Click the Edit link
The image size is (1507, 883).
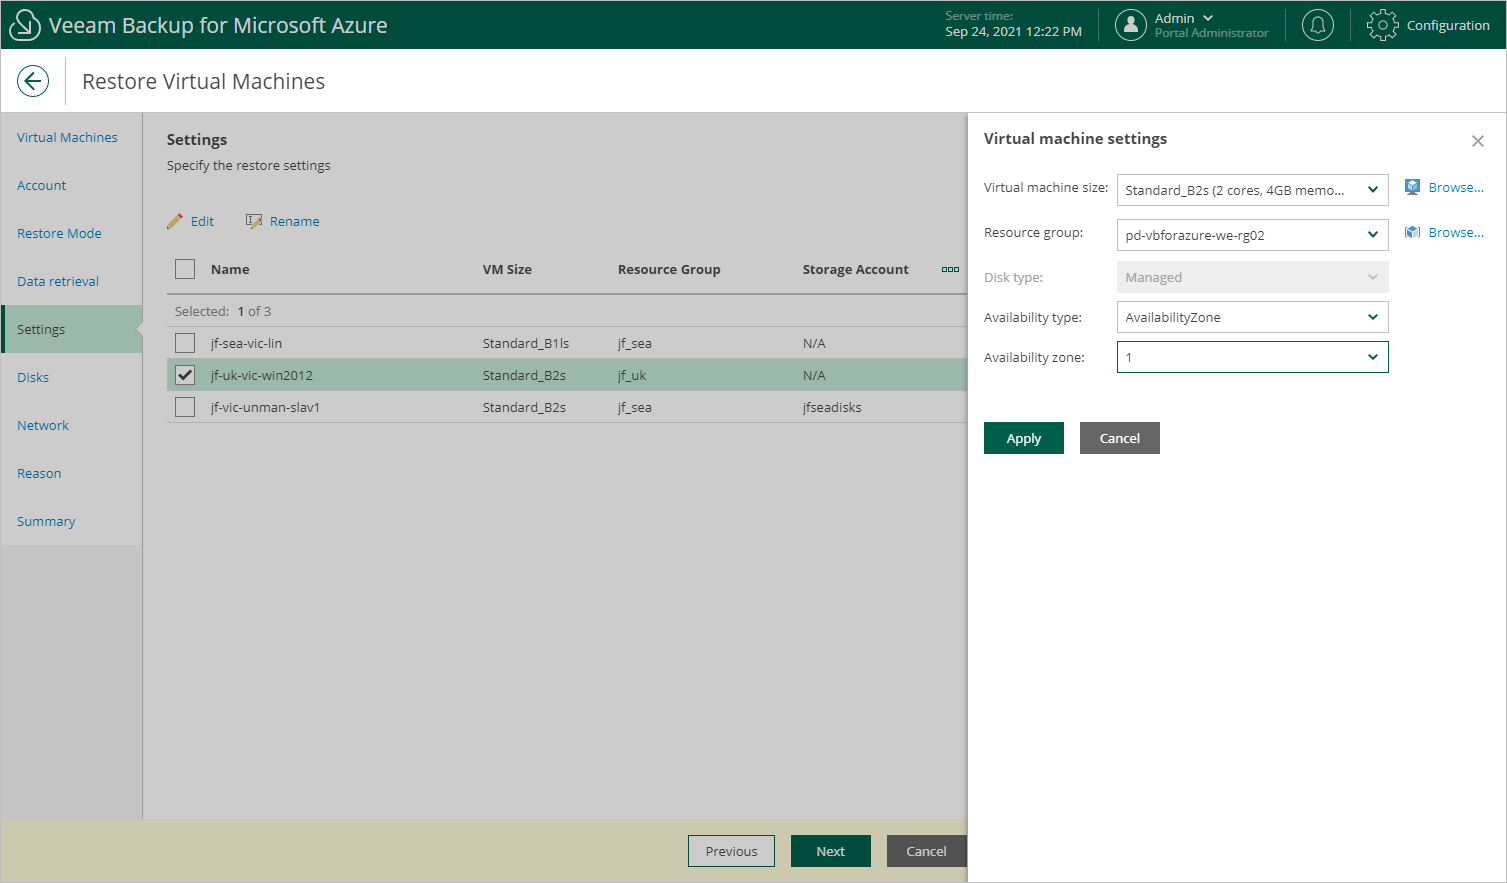(x=202, y=221)
